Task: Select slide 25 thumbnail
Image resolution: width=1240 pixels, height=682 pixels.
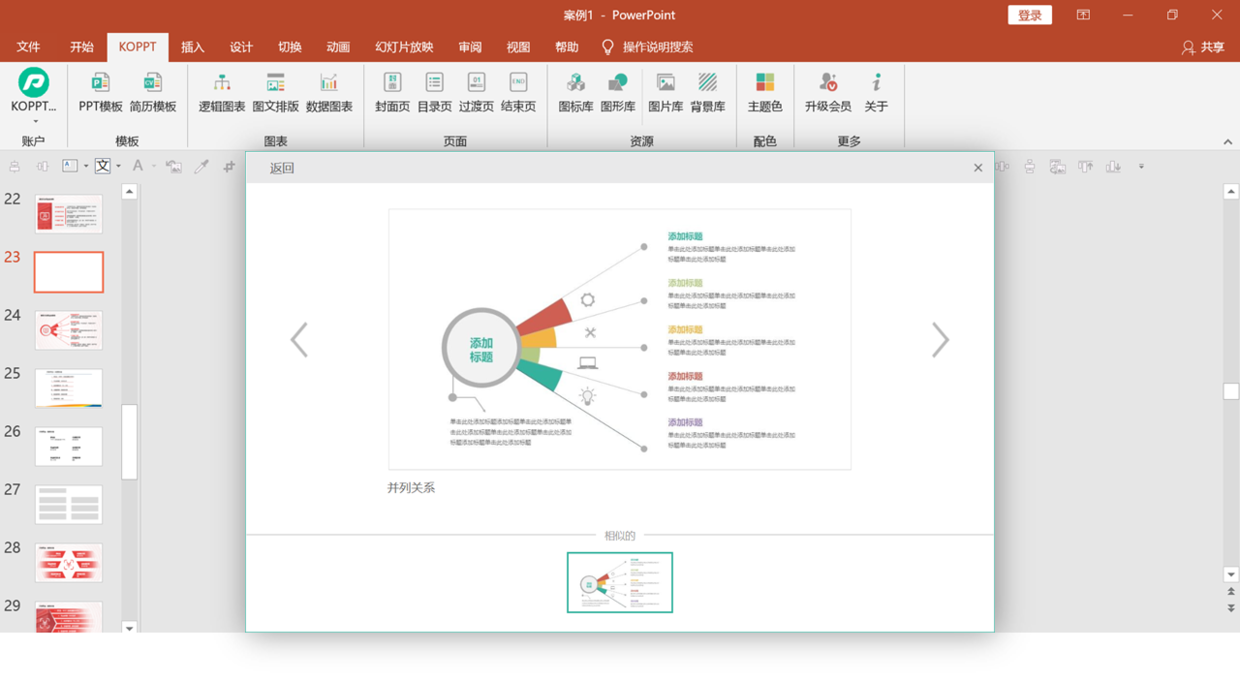Action: point(69,388)
